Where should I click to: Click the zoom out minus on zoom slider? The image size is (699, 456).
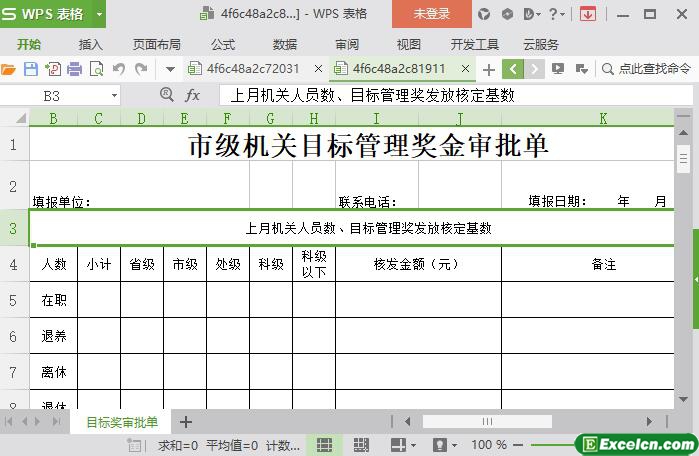(518, 444)
